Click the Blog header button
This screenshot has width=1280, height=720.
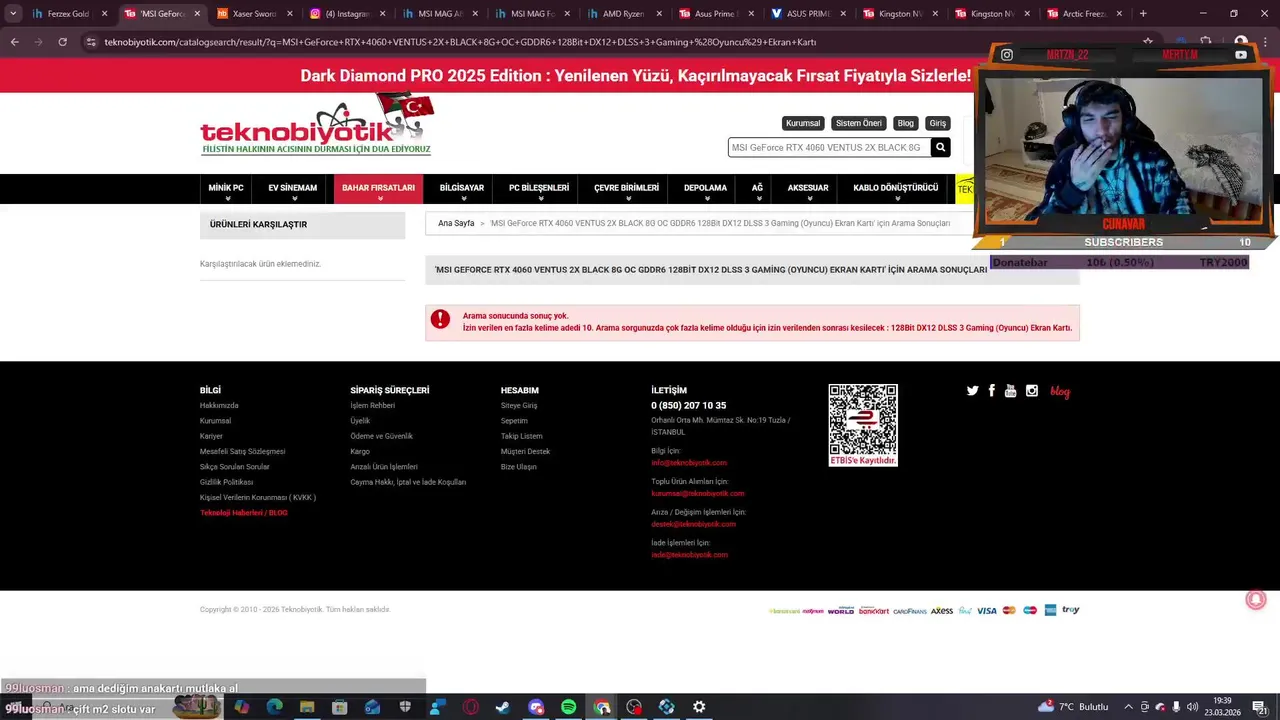click(906, 123)
